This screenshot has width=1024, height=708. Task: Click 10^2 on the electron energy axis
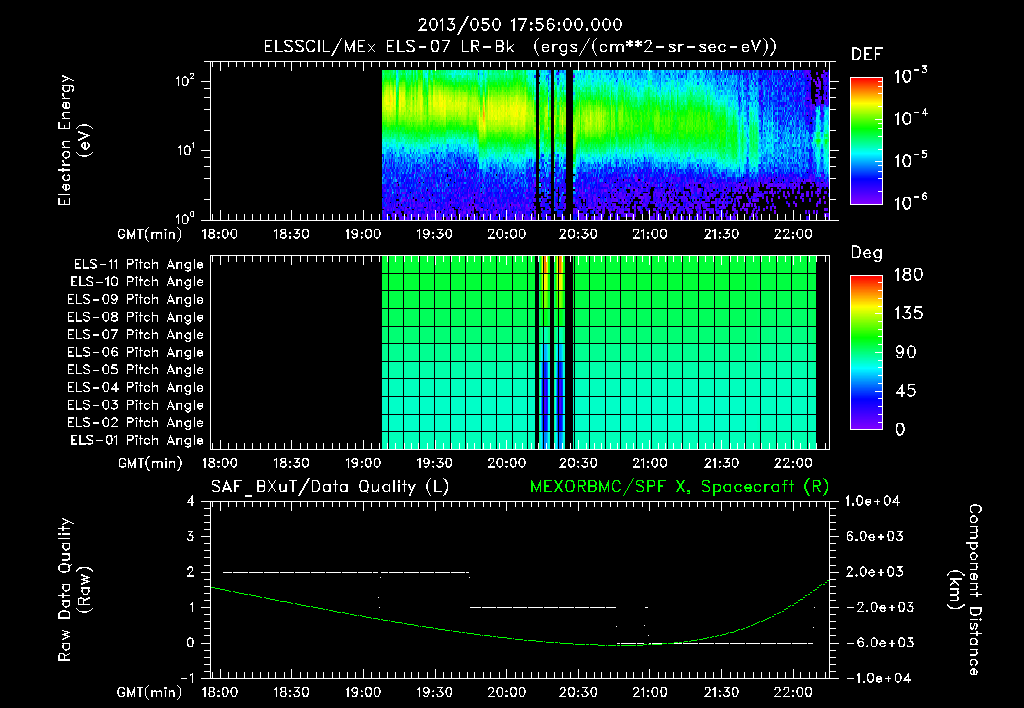click(185, 81)
